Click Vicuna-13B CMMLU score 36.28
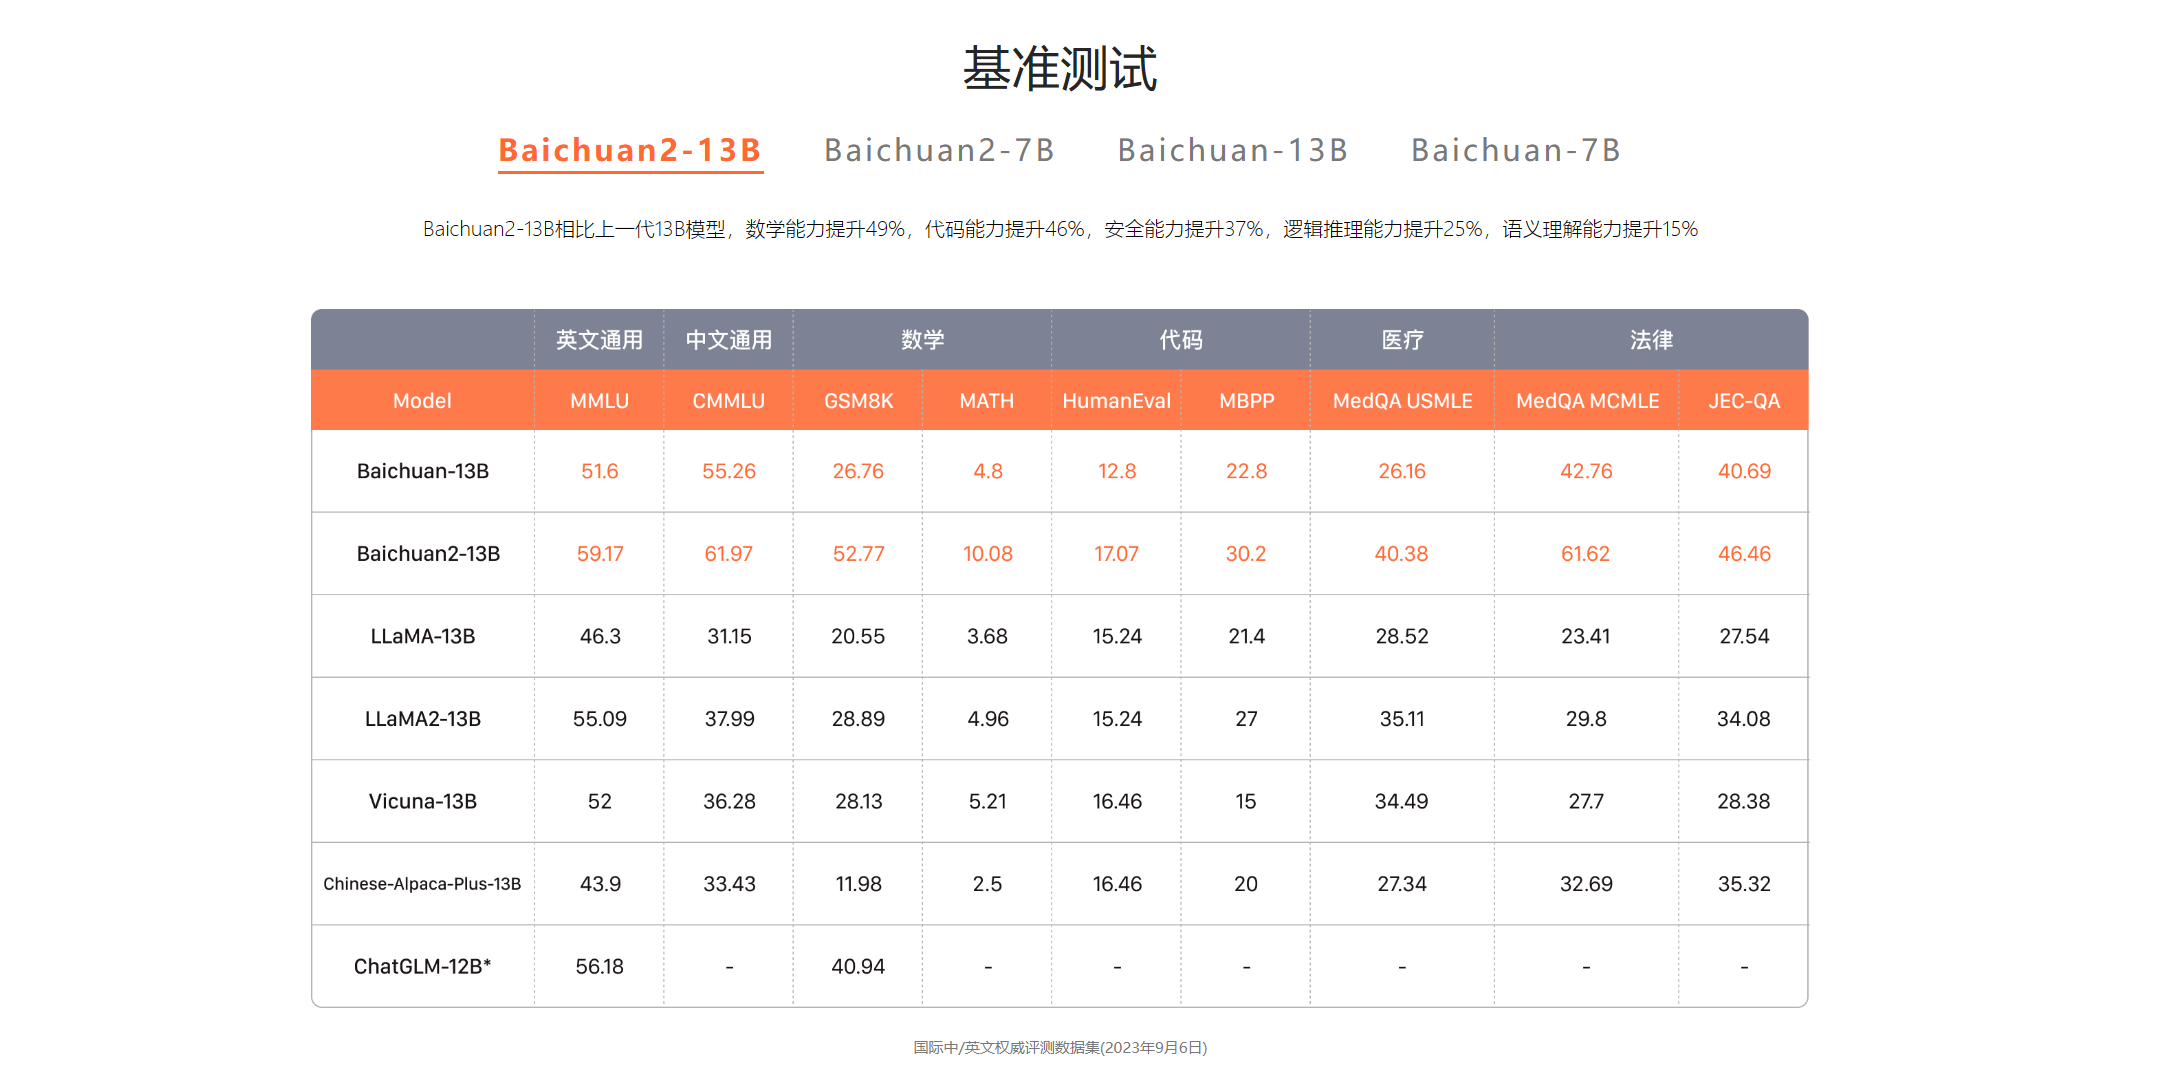2178x1080 pixels. 729,801
